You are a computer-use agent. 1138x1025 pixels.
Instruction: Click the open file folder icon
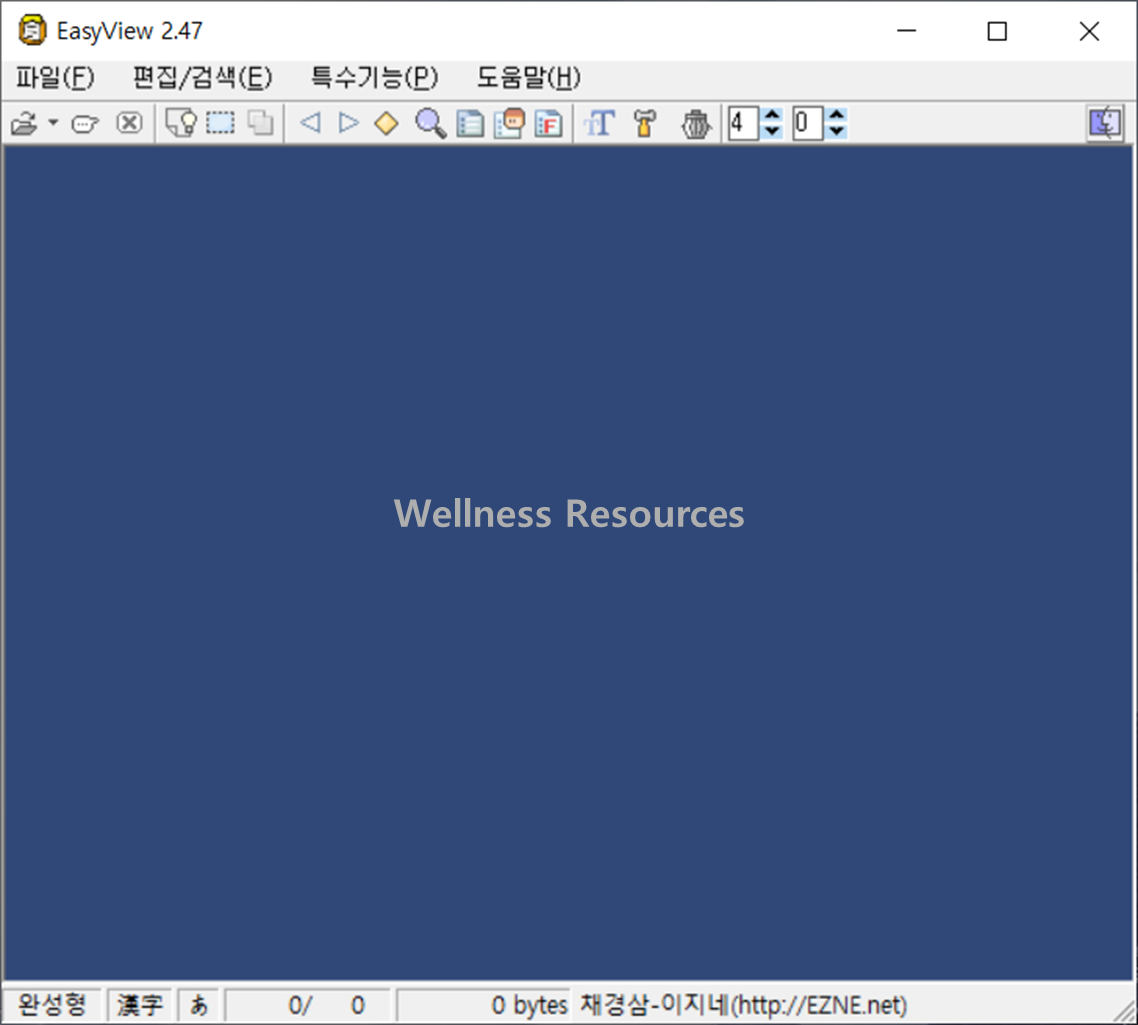(x=24, y=123)
